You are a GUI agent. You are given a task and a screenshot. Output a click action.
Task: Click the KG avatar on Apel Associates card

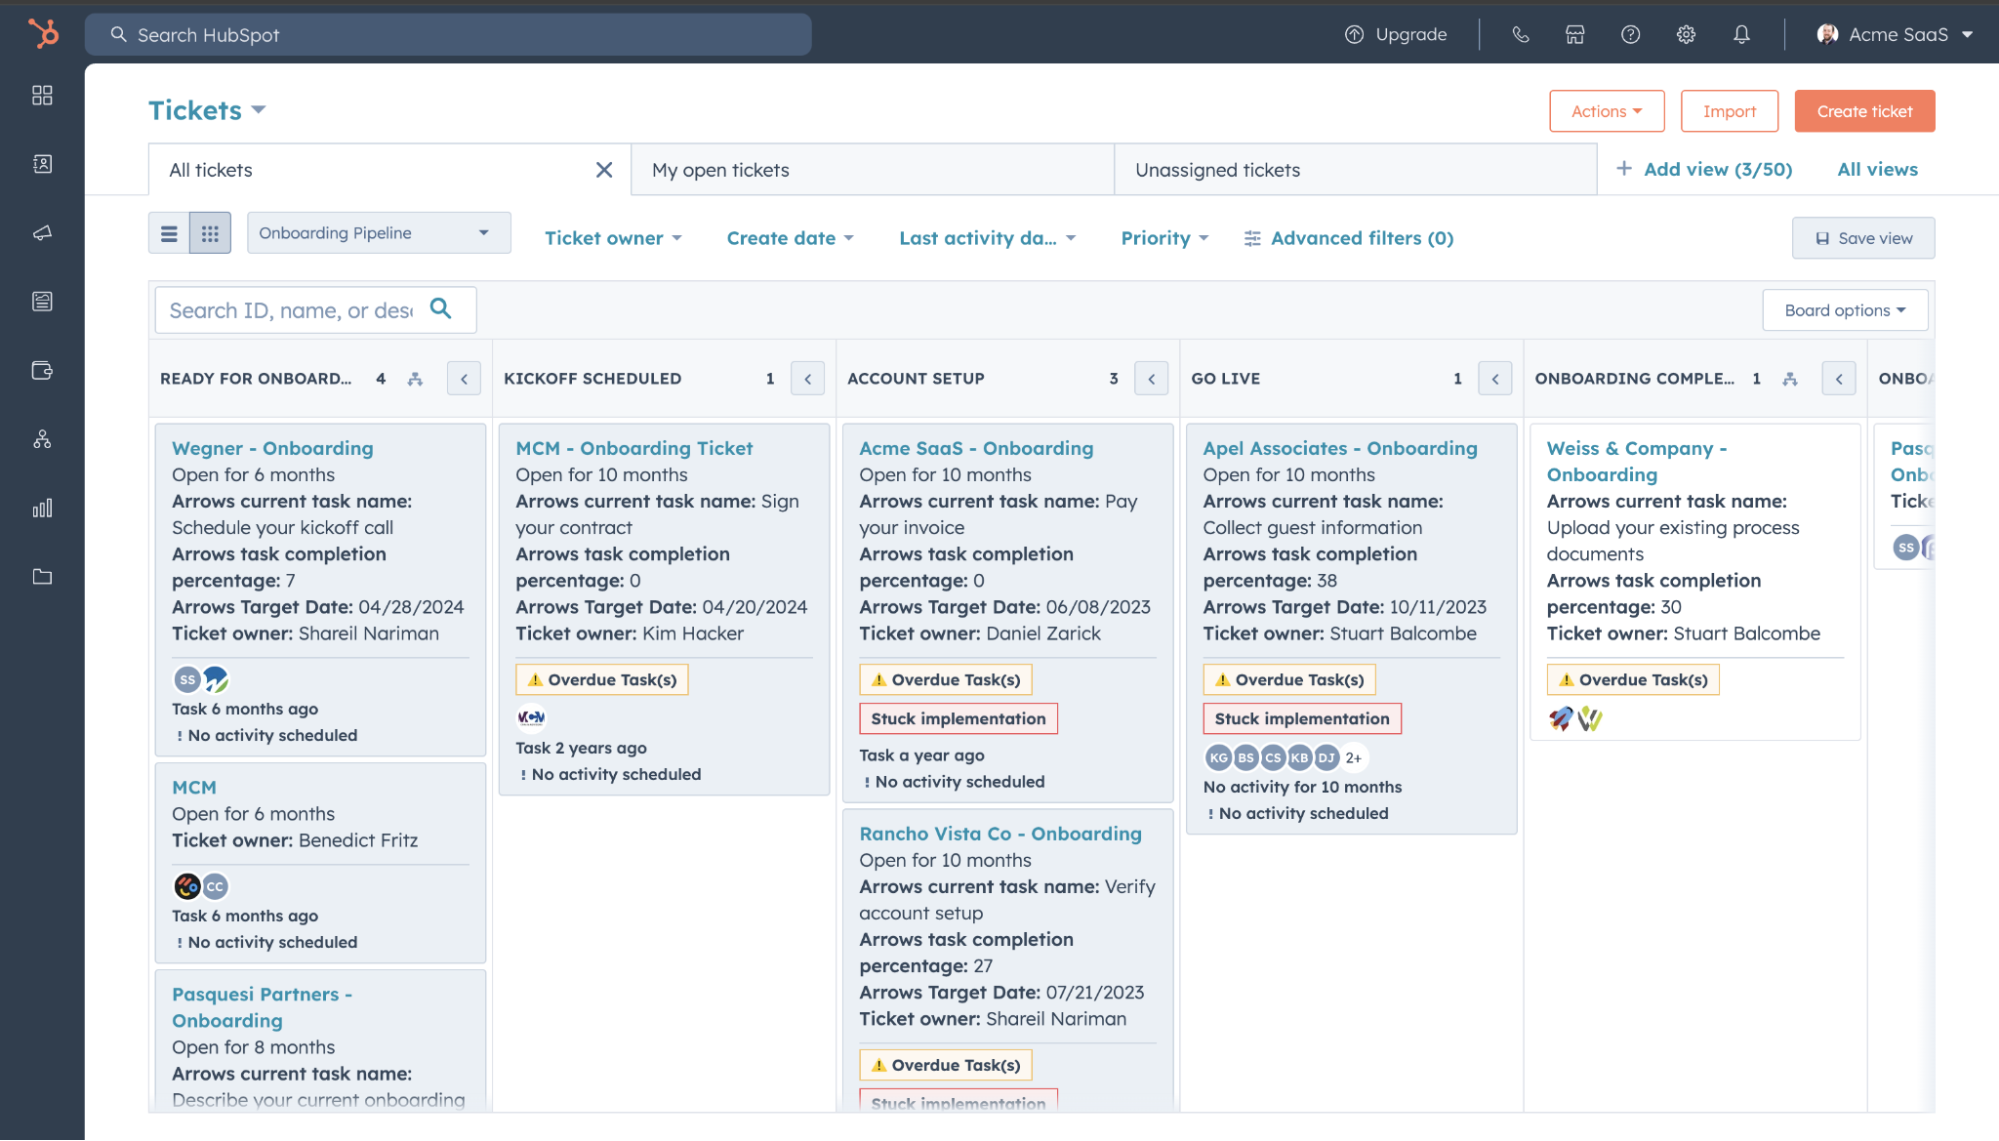(1218, 758)
